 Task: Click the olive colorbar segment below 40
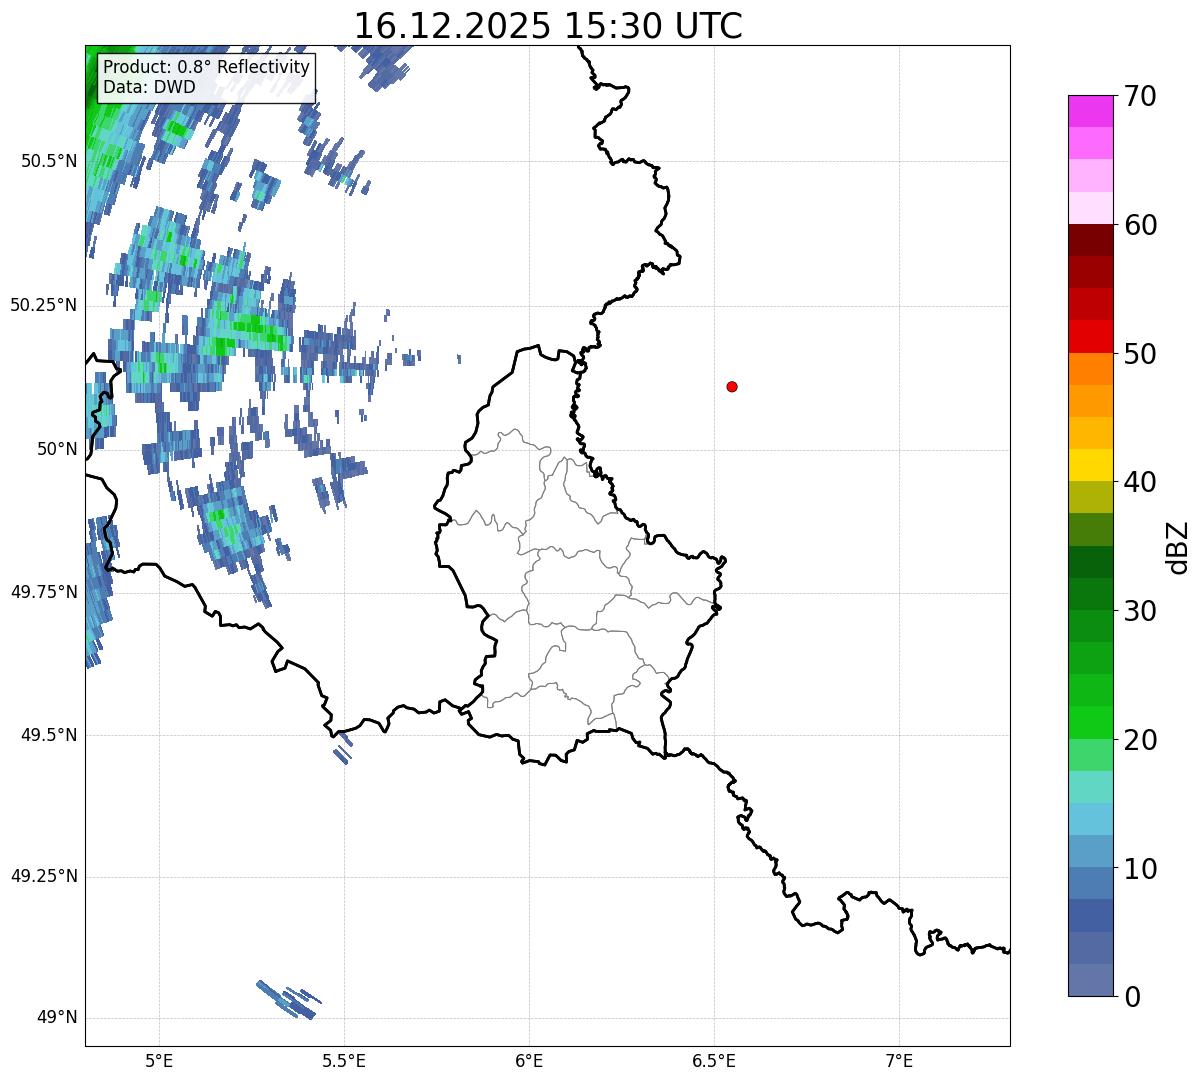1091,497
